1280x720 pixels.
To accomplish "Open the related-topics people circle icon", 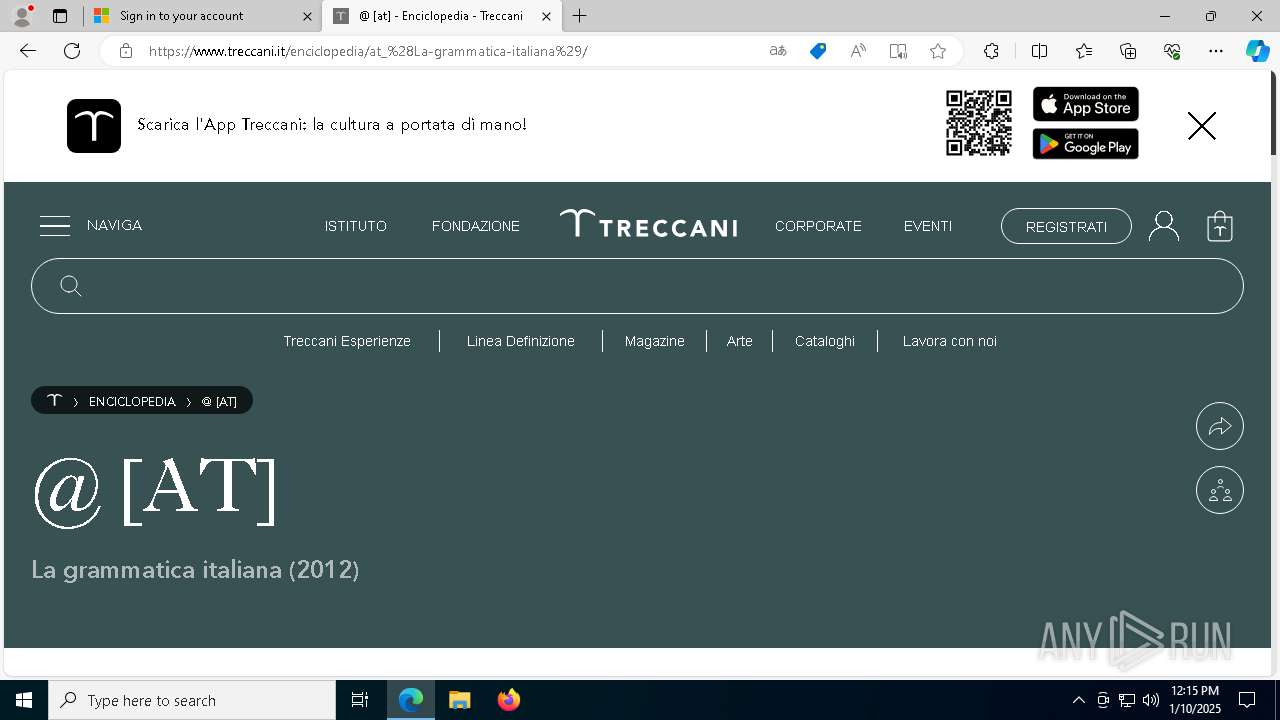I will click(1220, 490).
